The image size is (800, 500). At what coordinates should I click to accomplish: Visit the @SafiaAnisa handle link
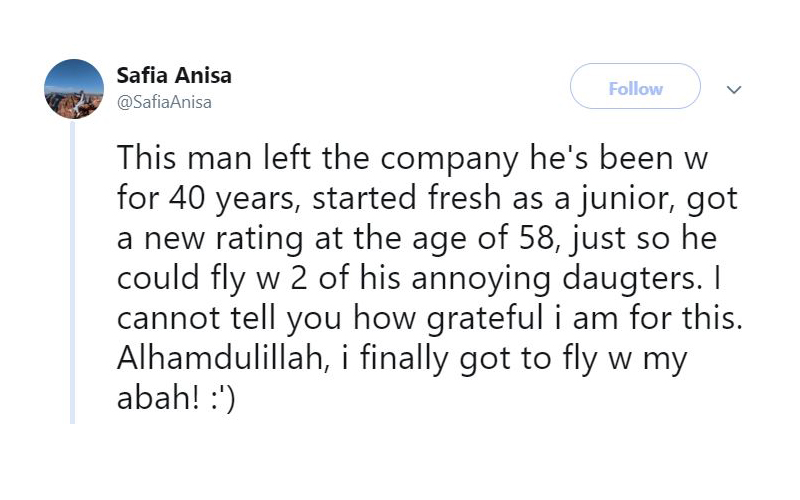click(164, 102)
